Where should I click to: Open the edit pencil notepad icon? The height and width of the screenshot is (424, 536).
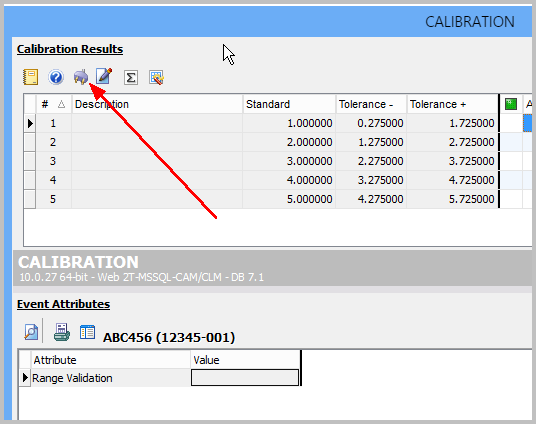(104, 76)
